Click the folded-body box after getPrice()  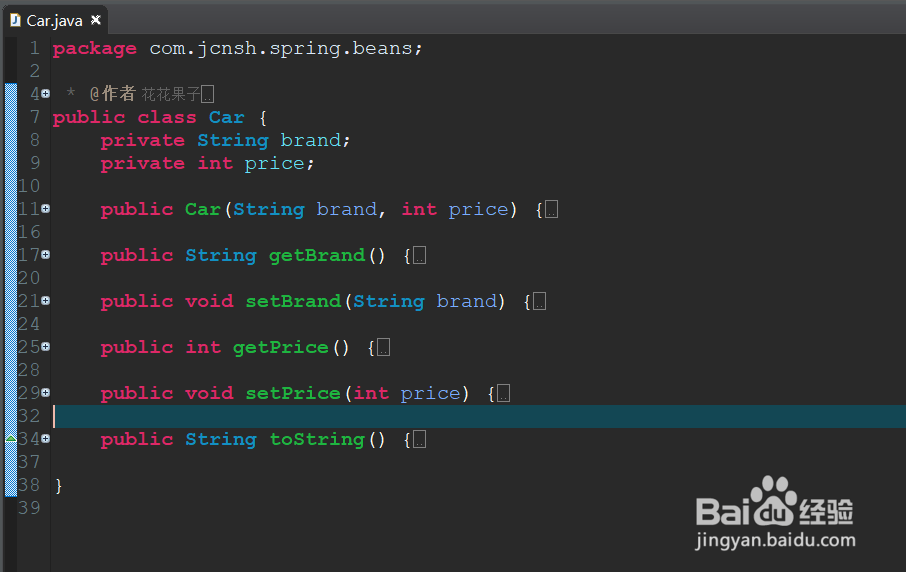(x=384, y=347)
